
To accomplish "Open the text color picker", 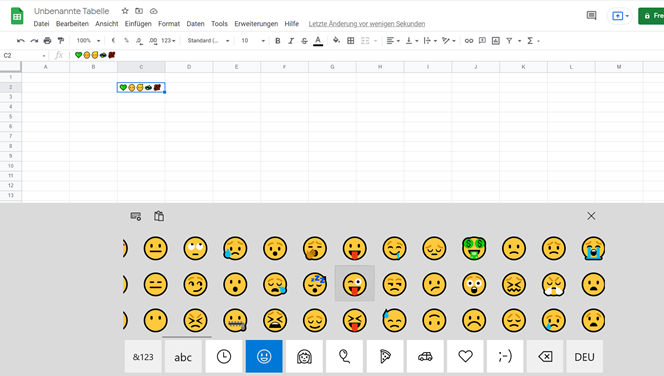I will (x=318, y=41).
